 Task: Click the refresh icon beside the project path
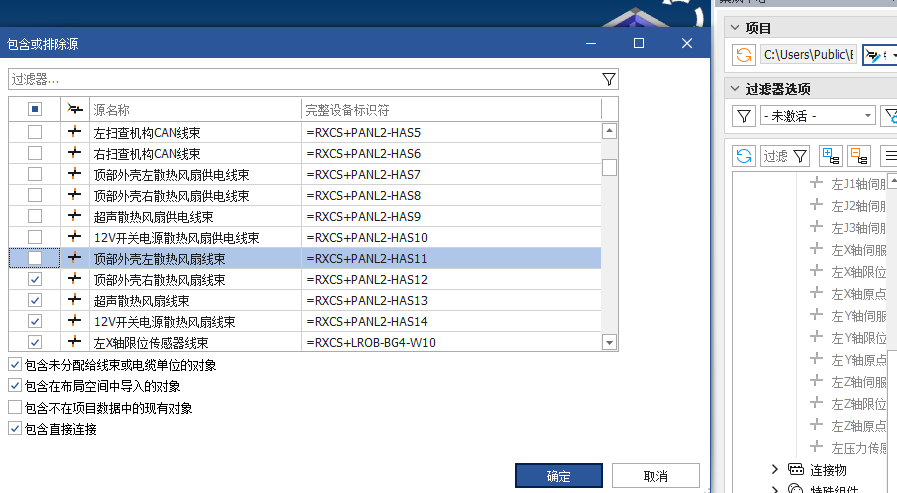pos(744,55)
